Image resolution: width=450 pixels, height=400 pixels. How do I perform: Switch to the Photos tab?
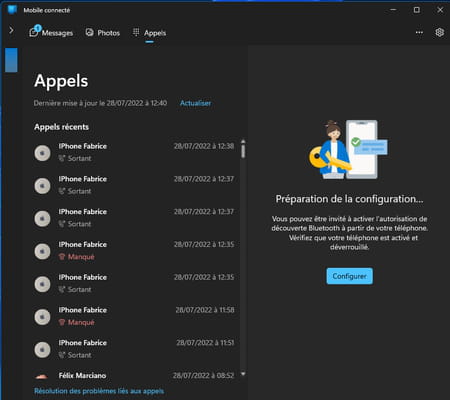[x=103, y=33]
